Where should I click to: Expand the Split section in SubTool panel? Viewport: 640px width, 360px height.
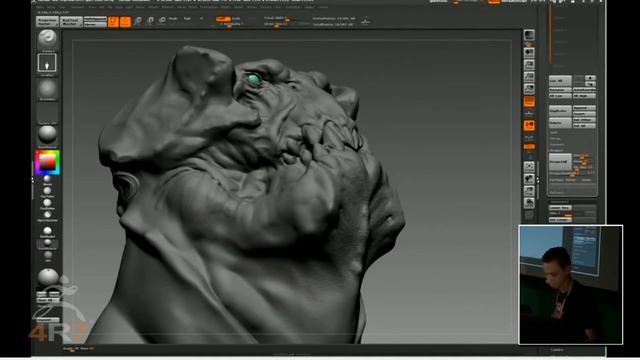pyautogui.click(x=554, y=133)
